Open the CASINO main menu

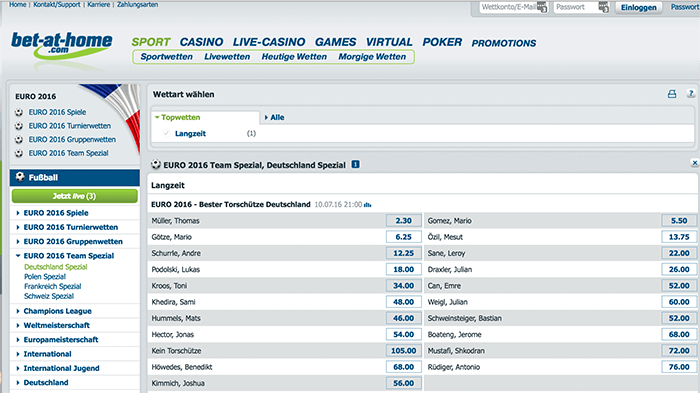[x=201, y=42]
